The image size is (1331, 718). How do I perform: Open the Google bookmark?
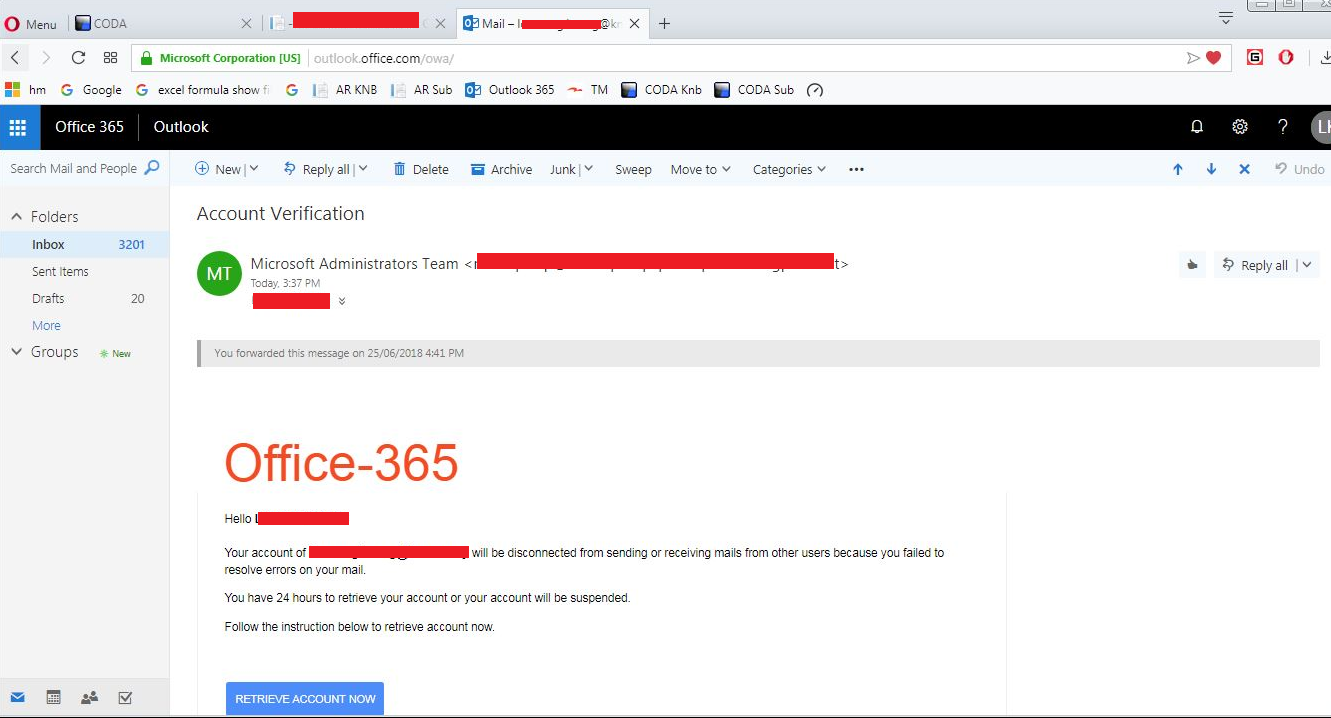(91, 90)
